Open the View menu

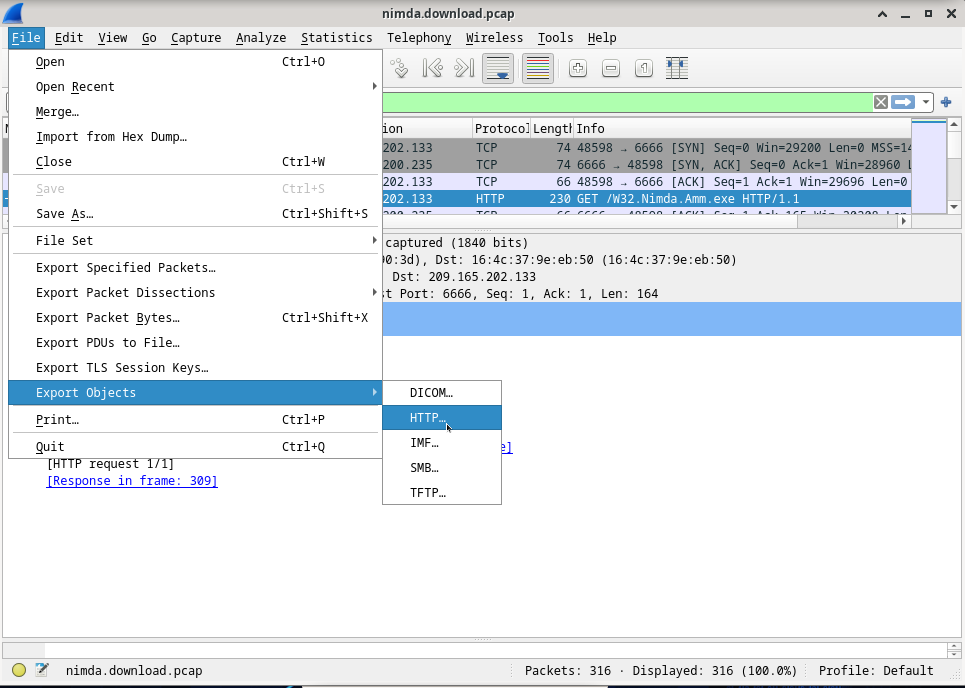click(113, 38)
